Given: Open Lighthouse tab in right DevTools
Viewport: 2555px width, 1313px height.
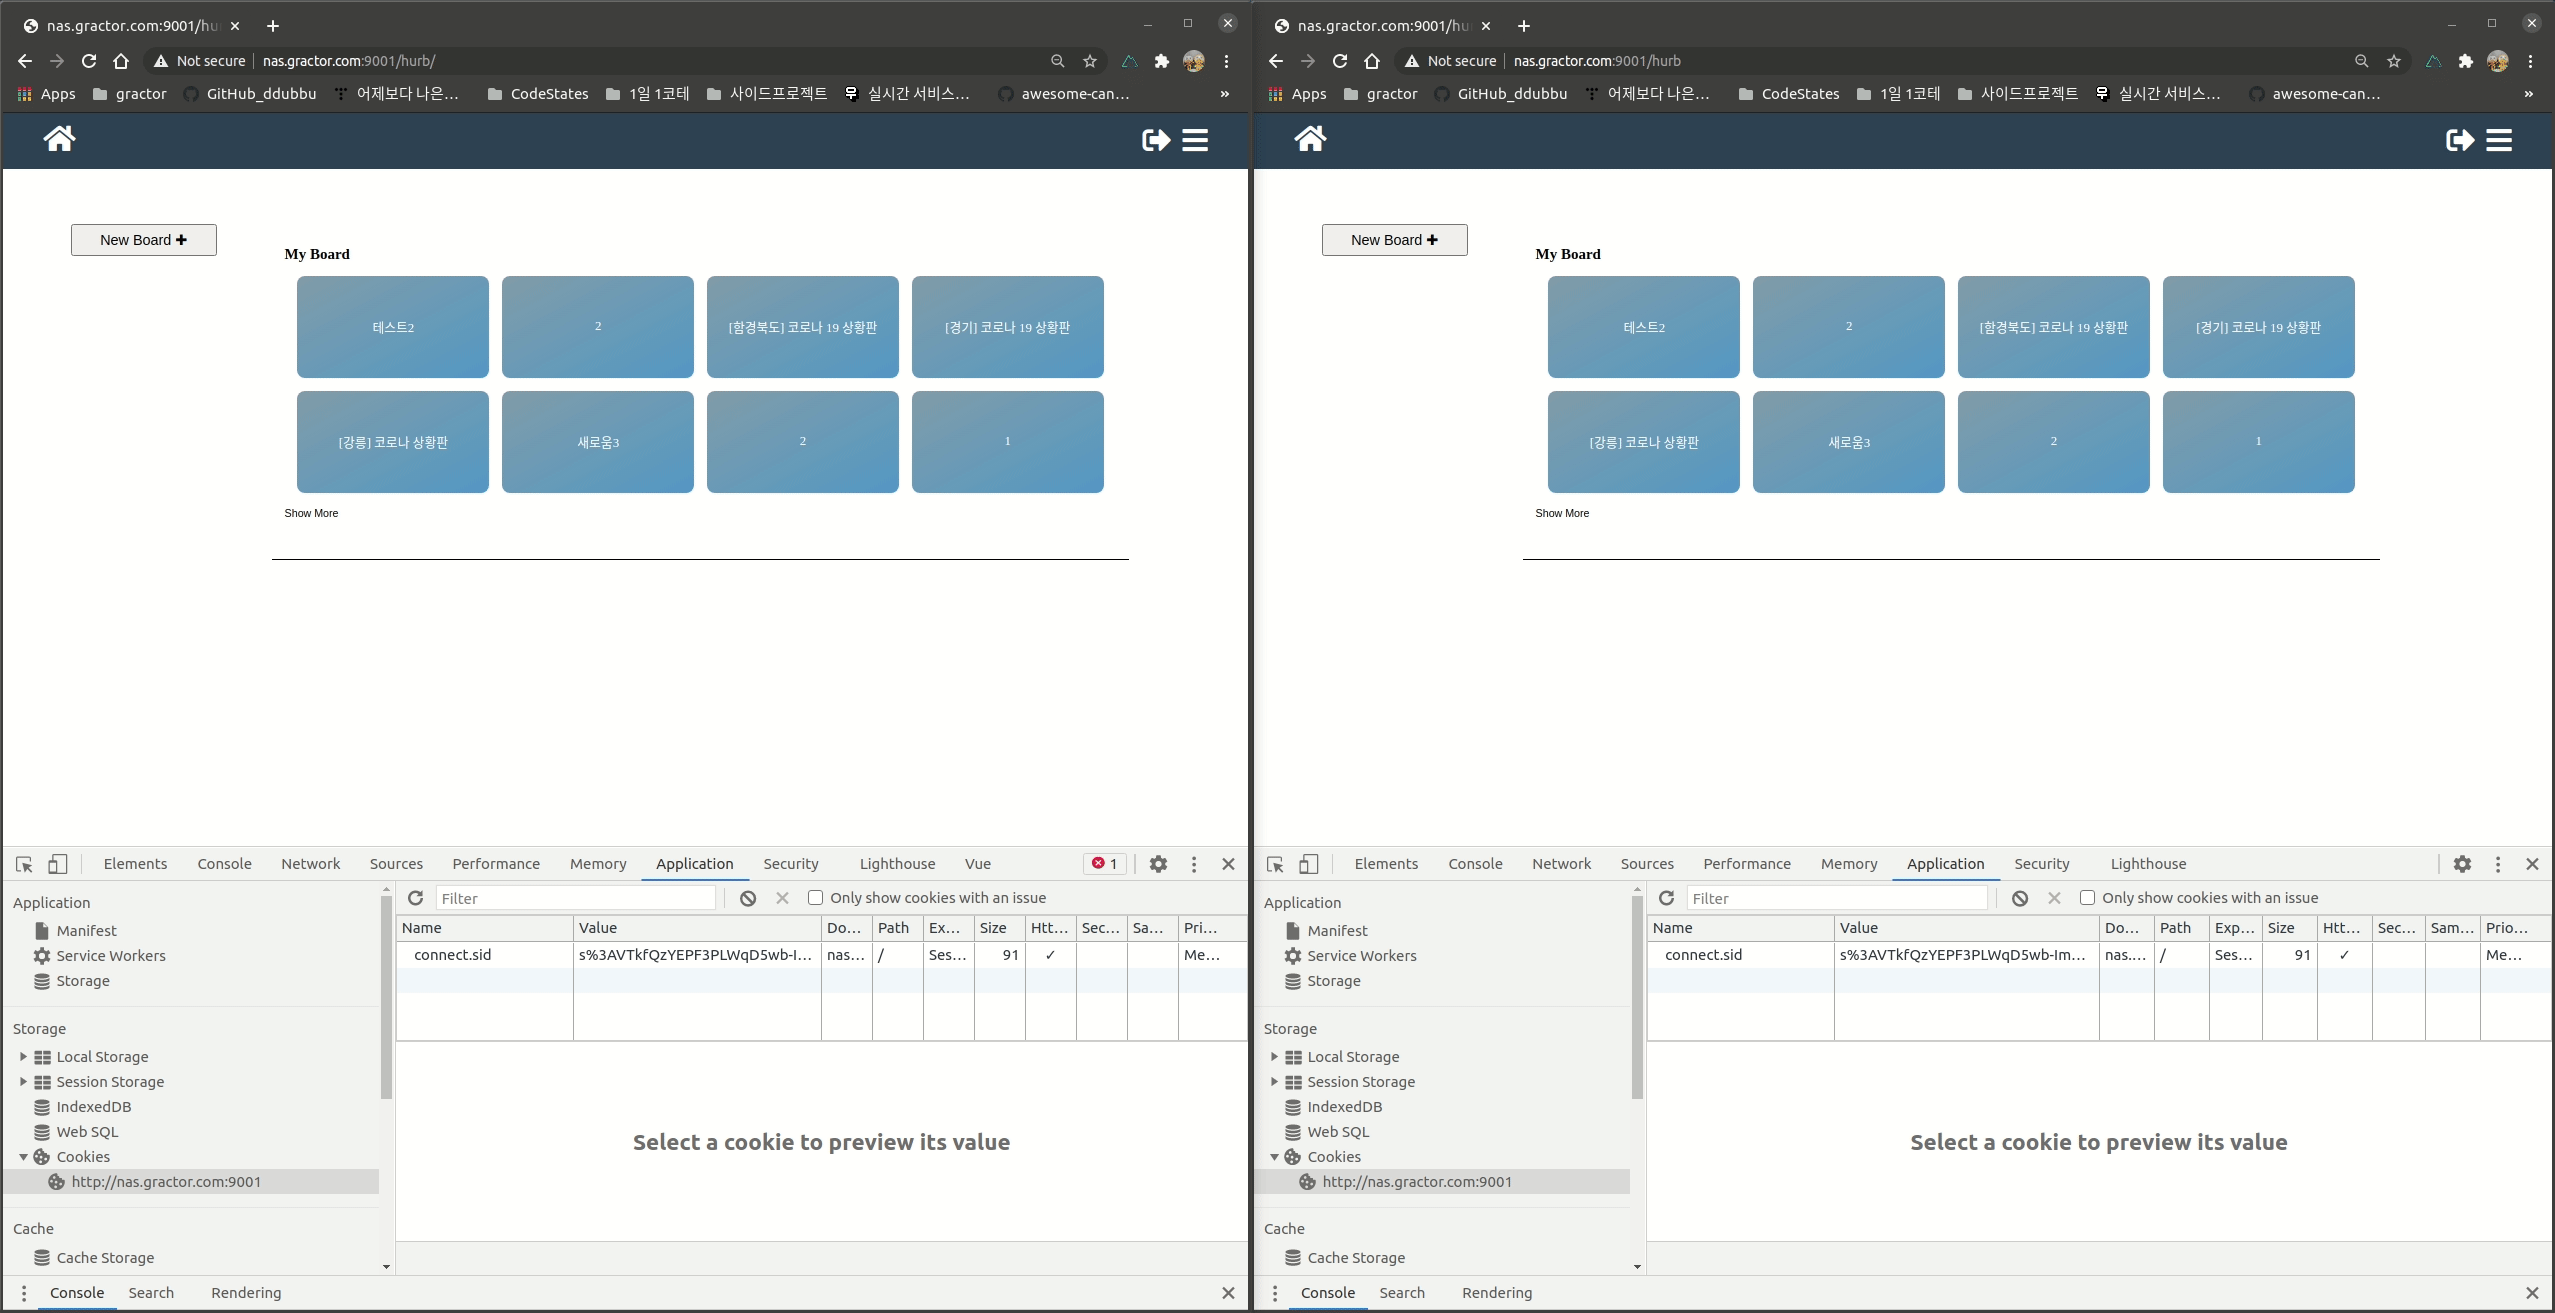Looking at the screenshot, I should point(2148,864).
